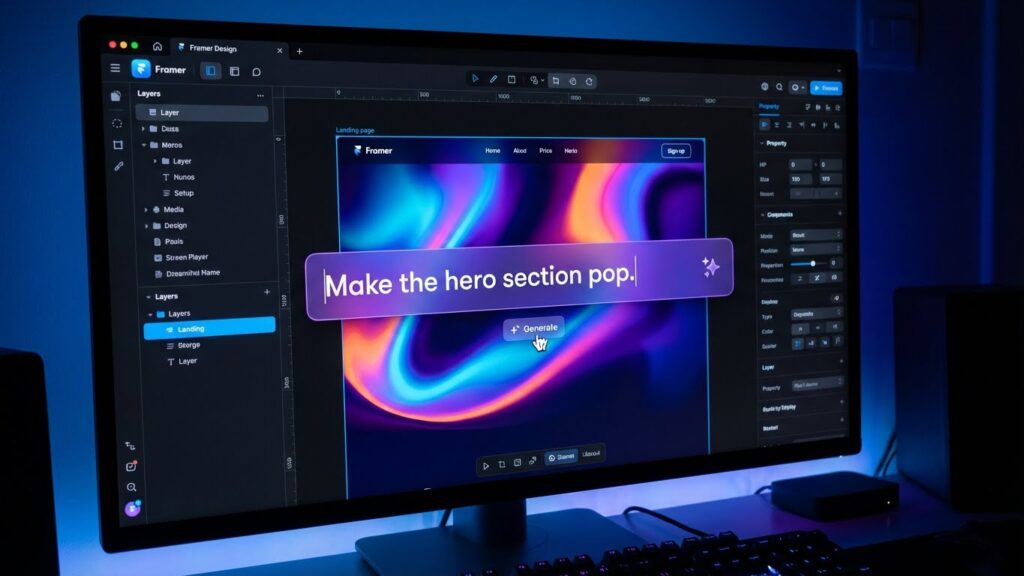The height and width of the screenshot is (576, 1024).
Task: Select the top Layer row
Action: [202, 112]
